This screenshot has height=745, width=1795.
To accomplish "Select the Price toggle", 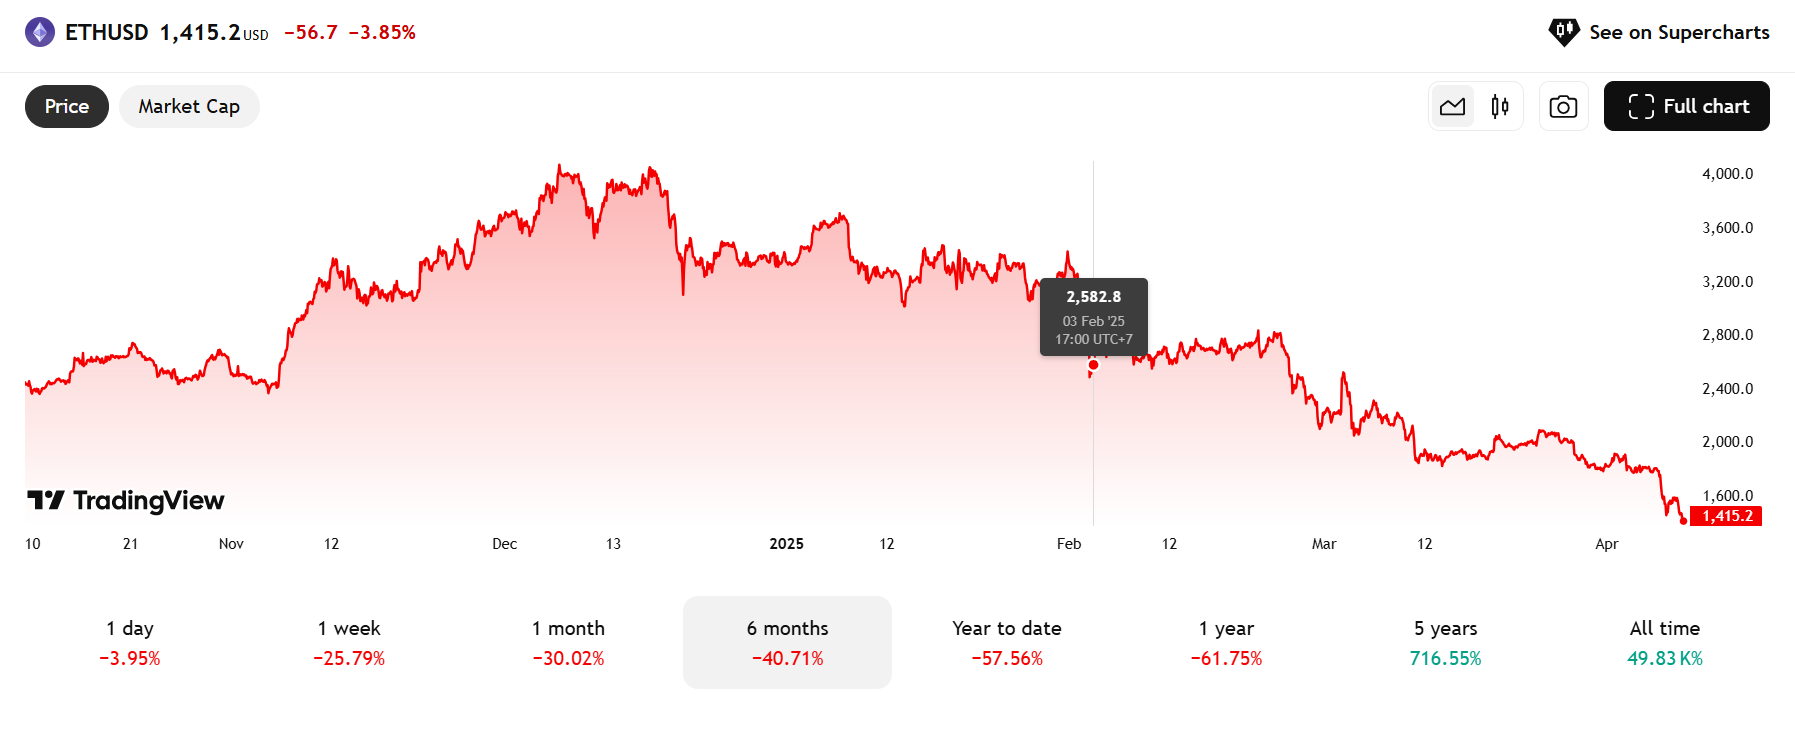I will 67,106.
